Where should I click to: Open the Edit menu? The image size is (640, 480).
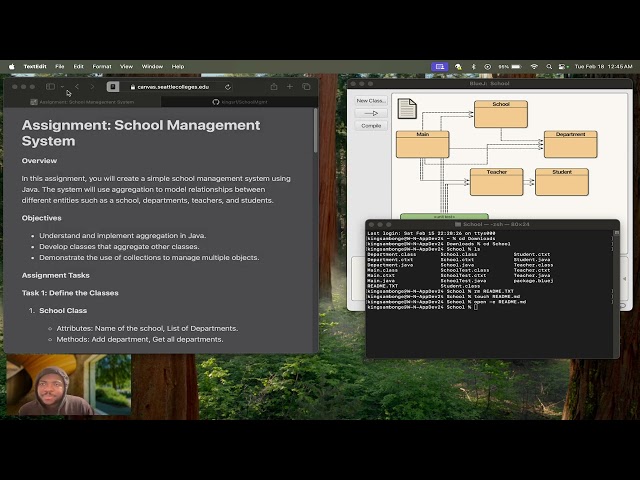[78, 67]
